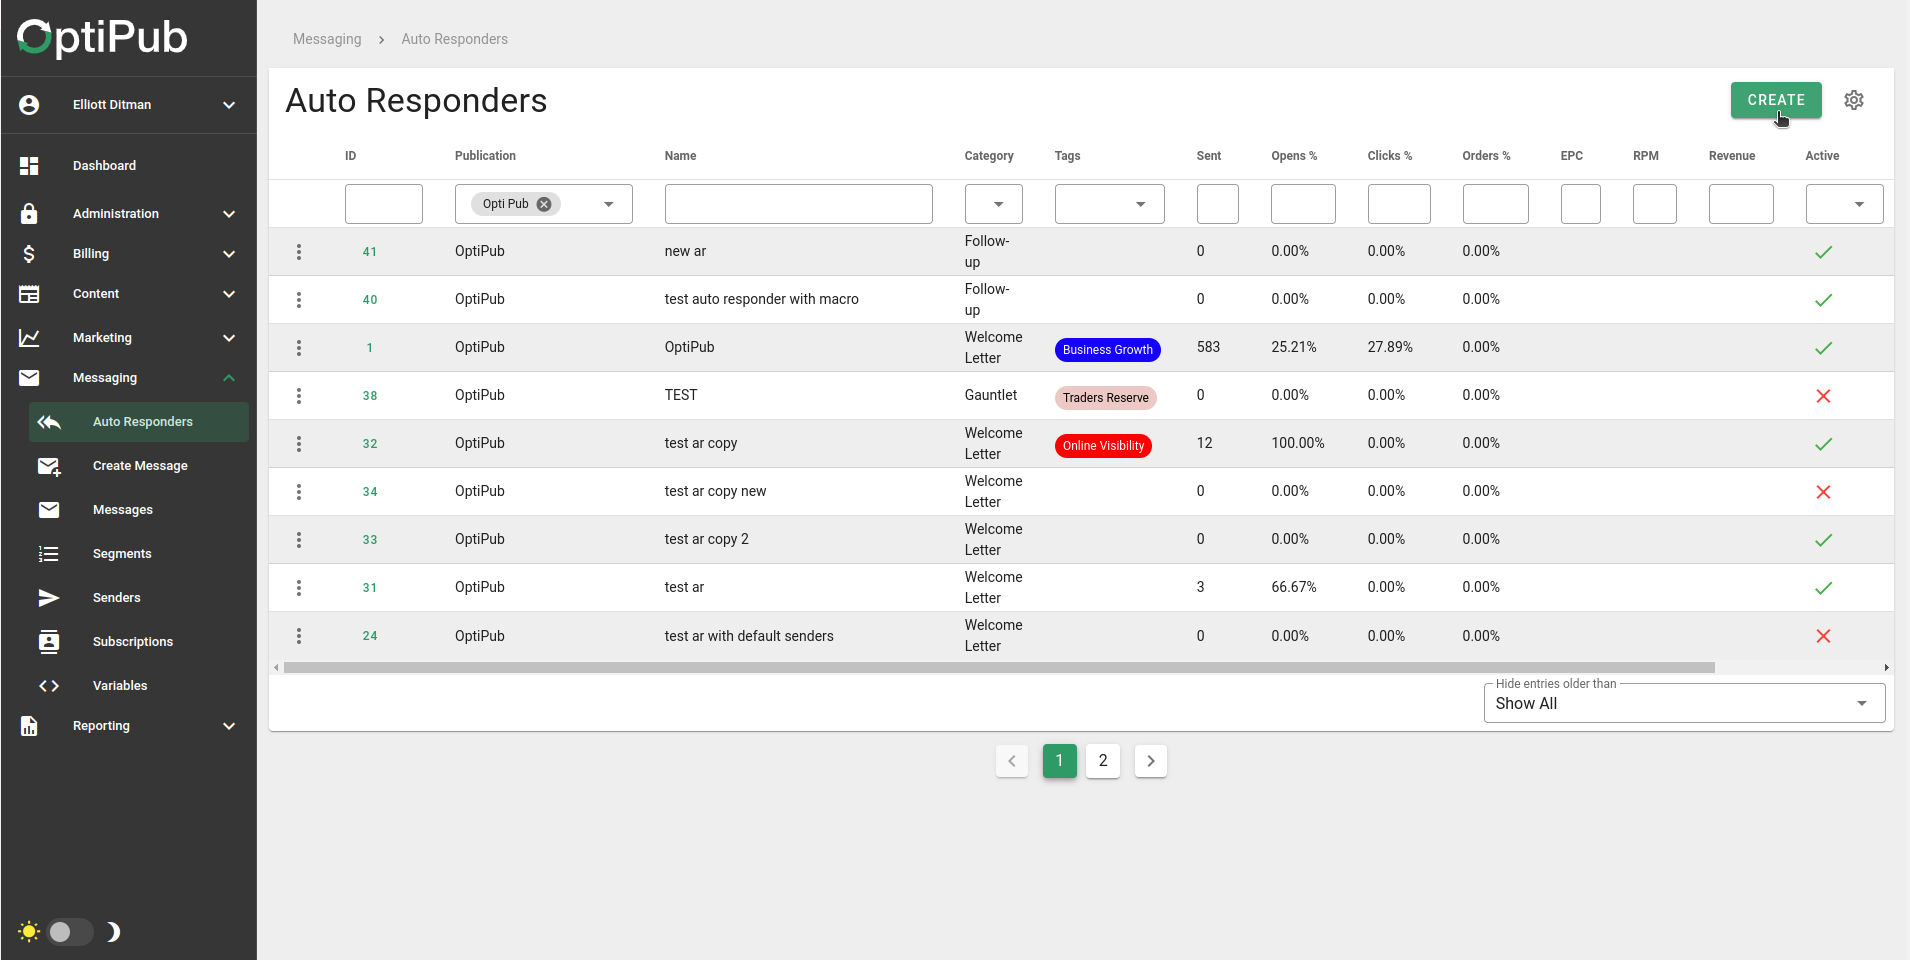1910x960 pixels.
Task: Toggle active checkmark for ID 1 OptiPub row
Action: (x=1823, y=348)
